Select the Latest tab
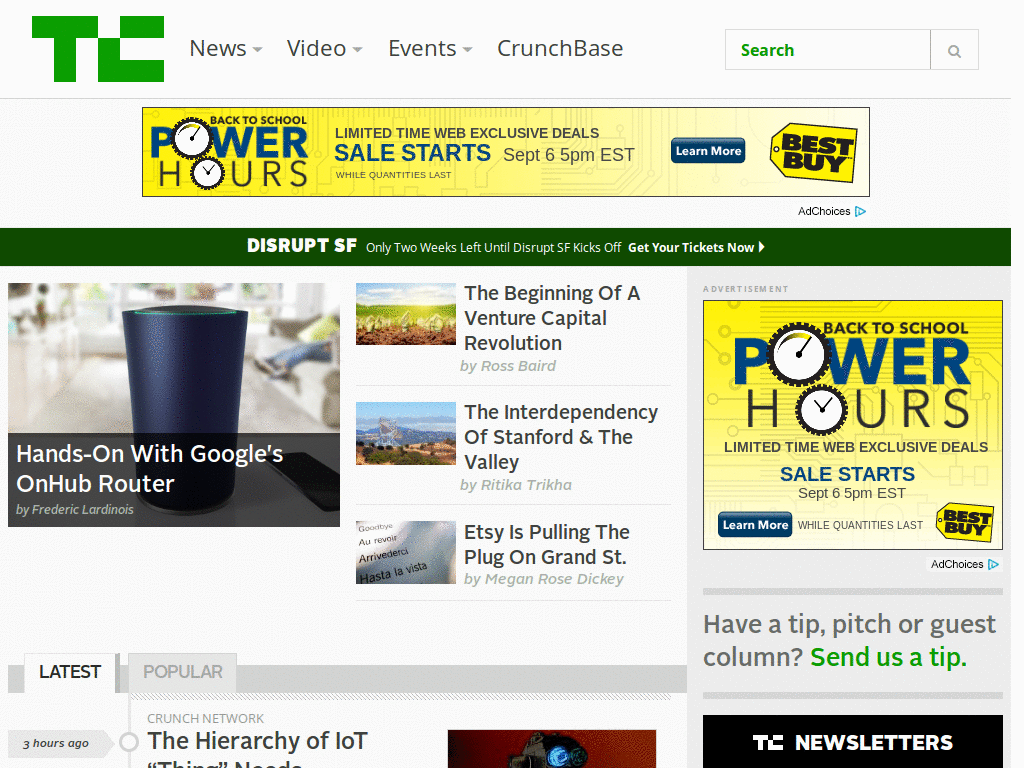This screenshot has width=1024, height=768. (x=70, y=672)
